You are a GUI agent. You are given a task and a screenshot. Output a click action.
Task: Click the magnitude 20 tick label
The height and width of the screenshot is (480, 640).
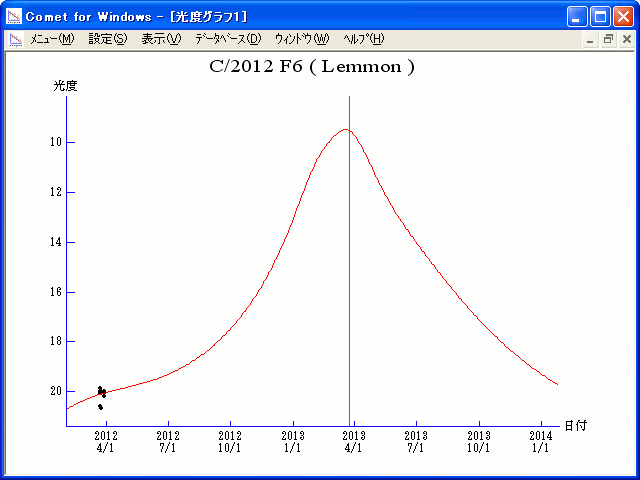click(56, 391)
